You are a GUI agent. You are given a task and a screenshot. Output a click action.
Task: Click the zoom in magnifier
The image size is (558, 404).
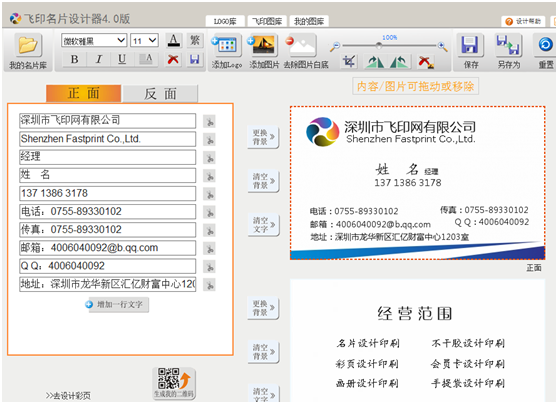point(442,46)
